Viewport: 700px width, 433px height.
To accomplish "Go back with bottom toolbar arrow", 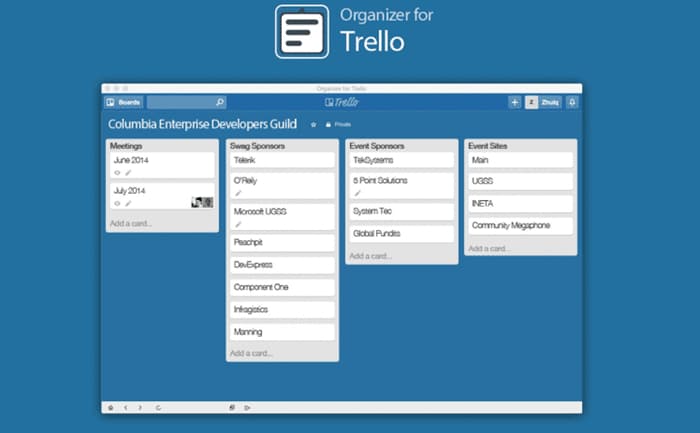I will point(126,408).
